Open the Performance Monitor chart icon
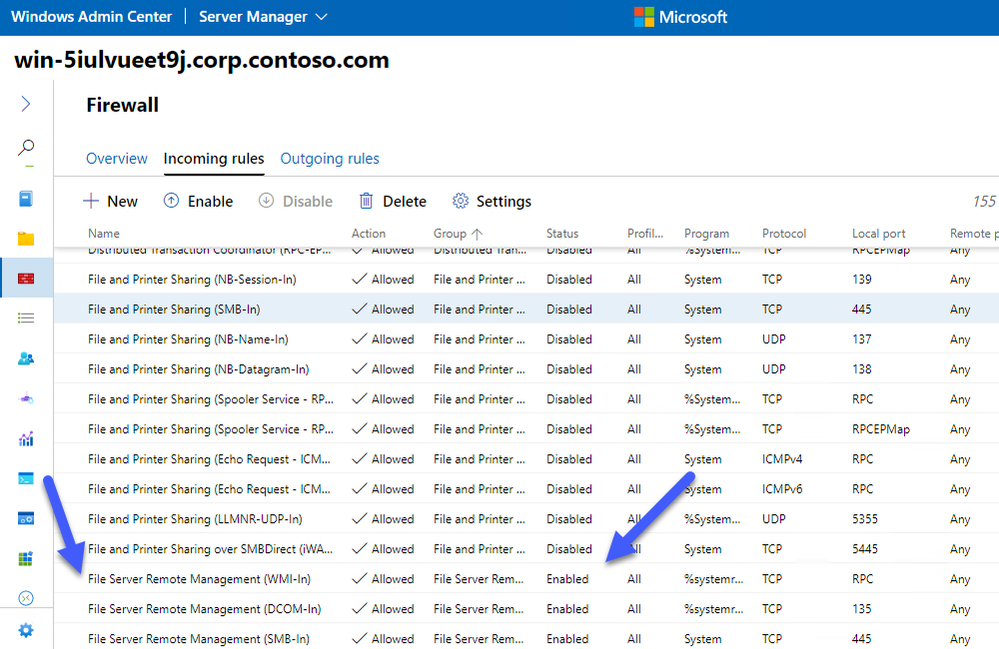The width and height of the screenshot is (999, 649). point(25,439)
